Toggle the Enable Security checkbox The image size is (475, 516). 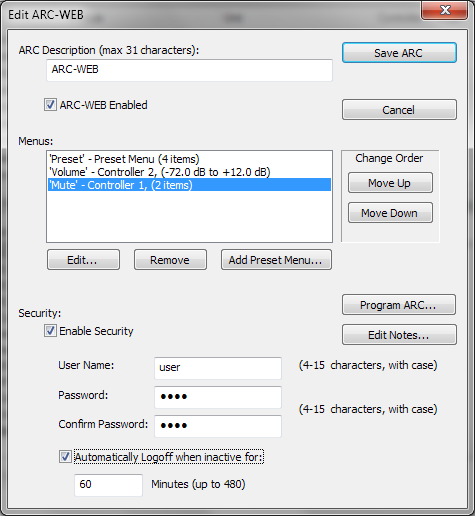(x=50, y=331)
